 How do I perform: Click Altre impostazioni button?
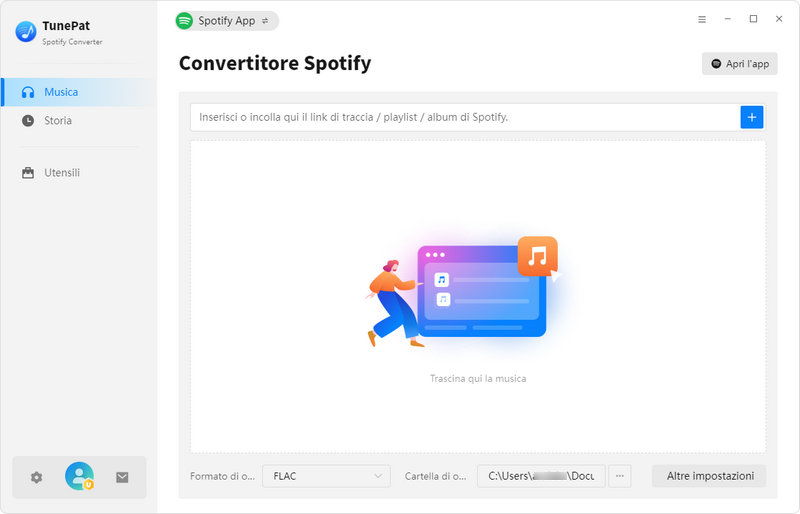click(710, 476)
